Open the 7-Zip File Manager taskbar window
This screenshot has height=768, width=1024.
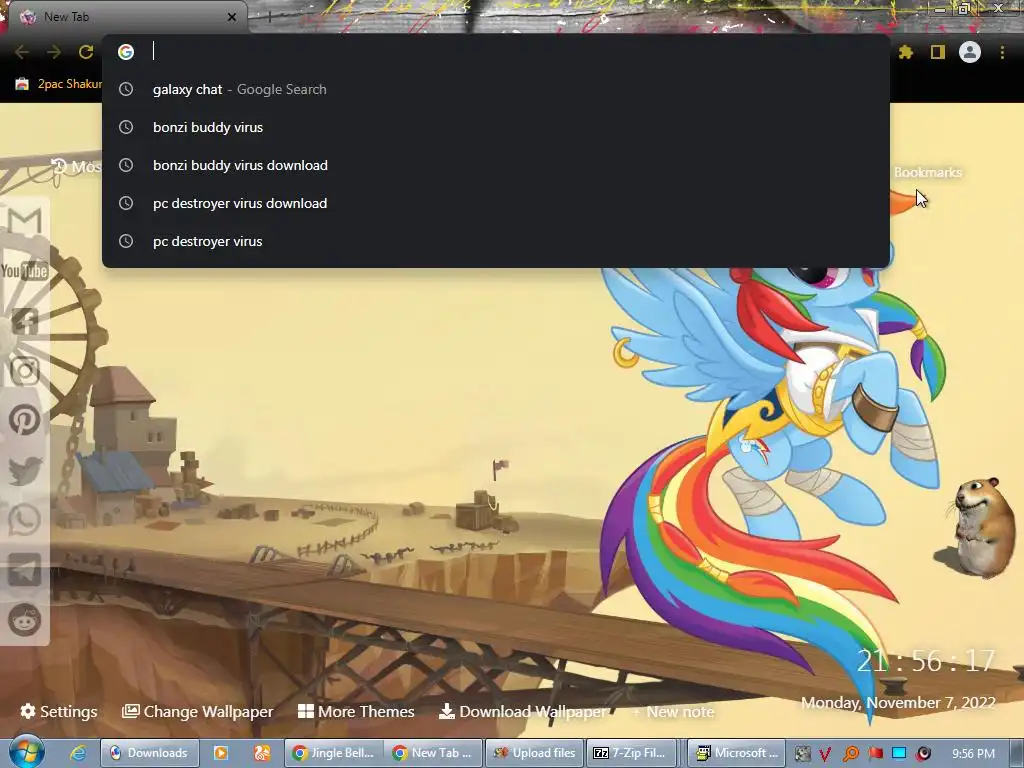click(x=630, y=753)
